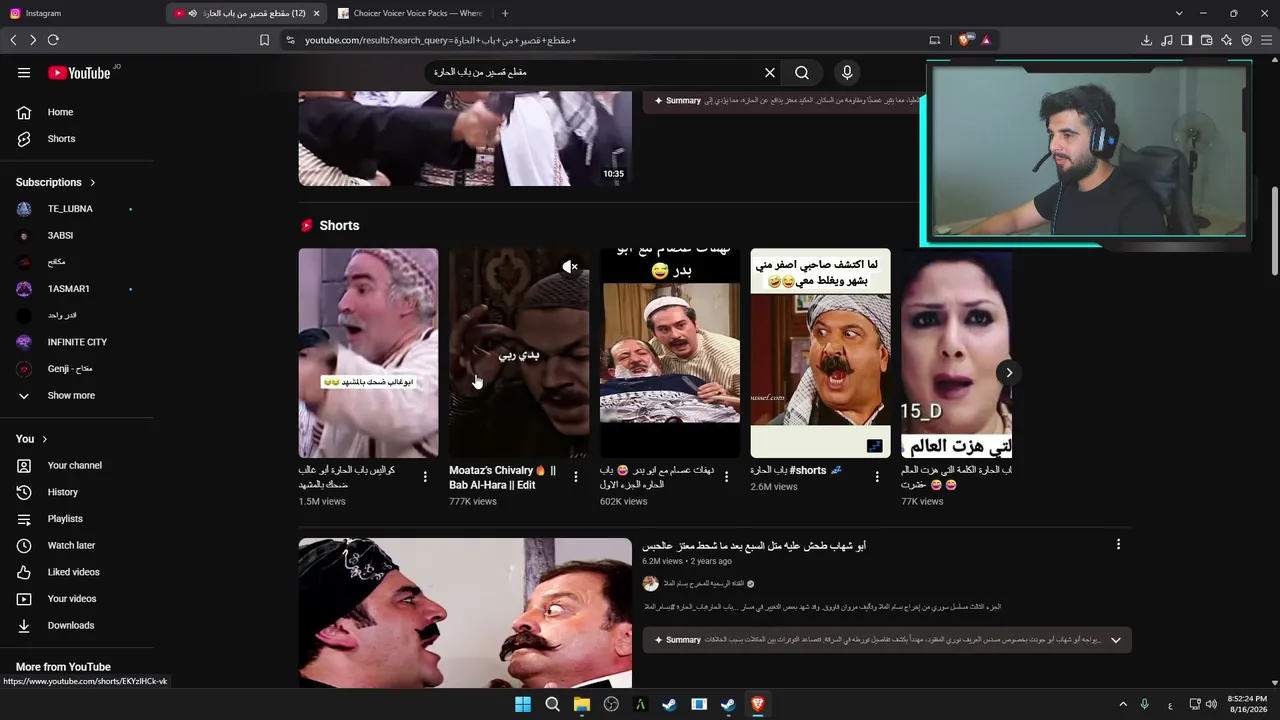This screenshot has height=720, width=1280.
Task: Clear the search query with the X
Action: (x=770, y=73)
